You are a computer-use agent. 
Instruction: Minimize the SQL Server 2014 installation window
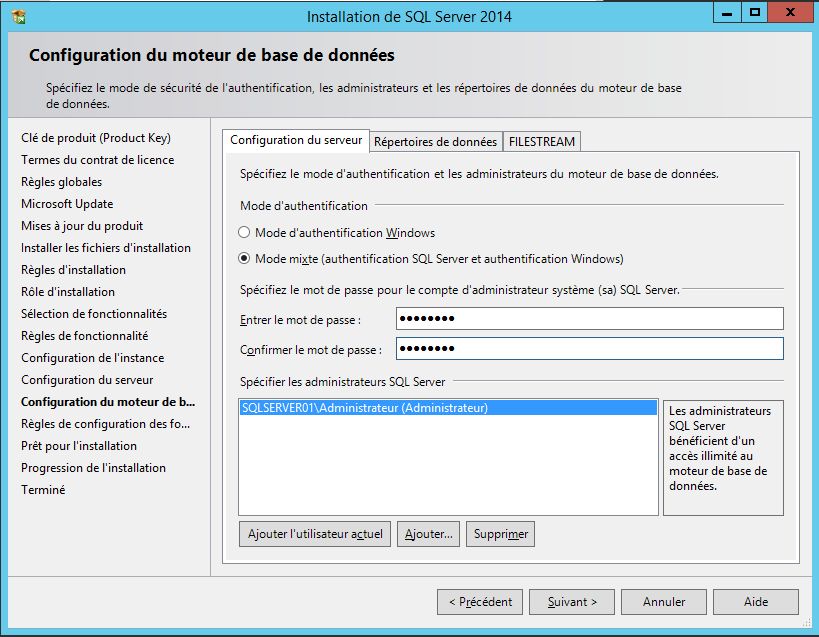pyautogui.click(x=727, y=13)
